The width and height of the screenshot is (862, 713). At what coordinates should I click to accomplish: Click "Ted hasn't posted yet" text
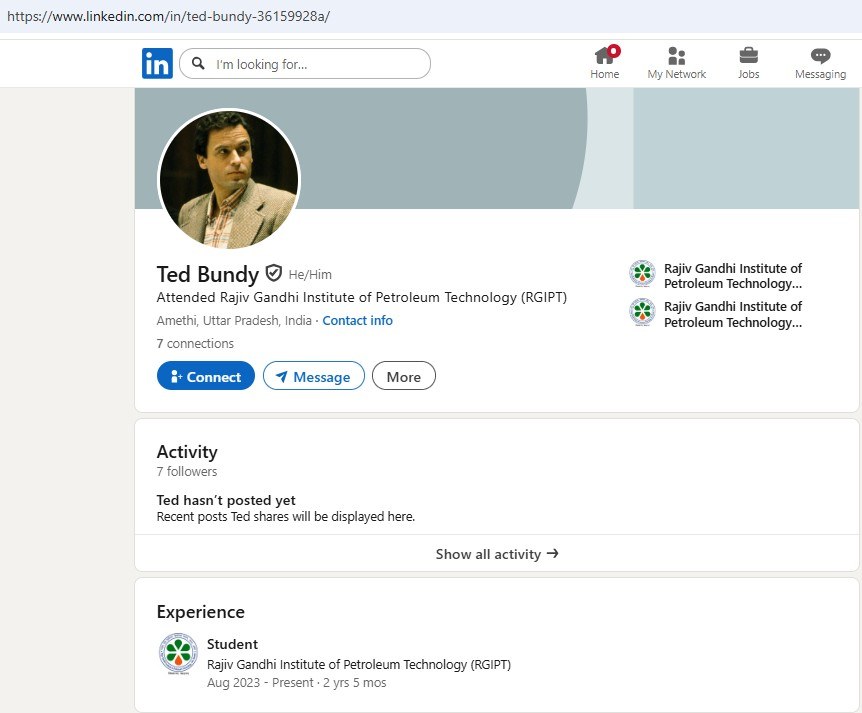tap(226, 500)
